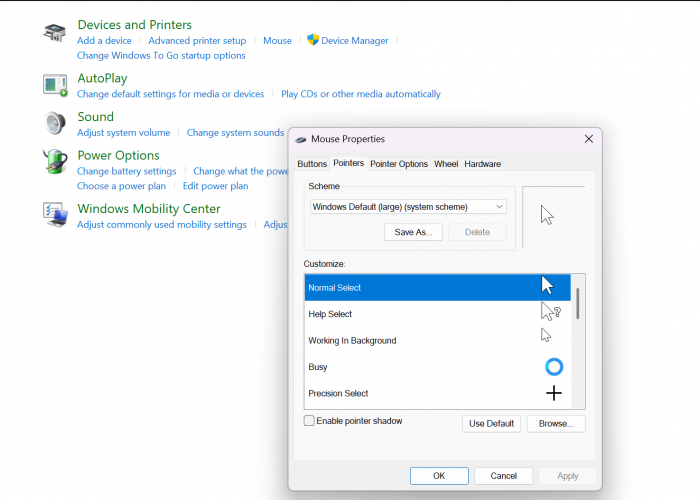Enable the pointer shadow checkbox
Image resolution: width=700 pixels, height=500 pixels.
pyautogui.click(x=309, y=421)
